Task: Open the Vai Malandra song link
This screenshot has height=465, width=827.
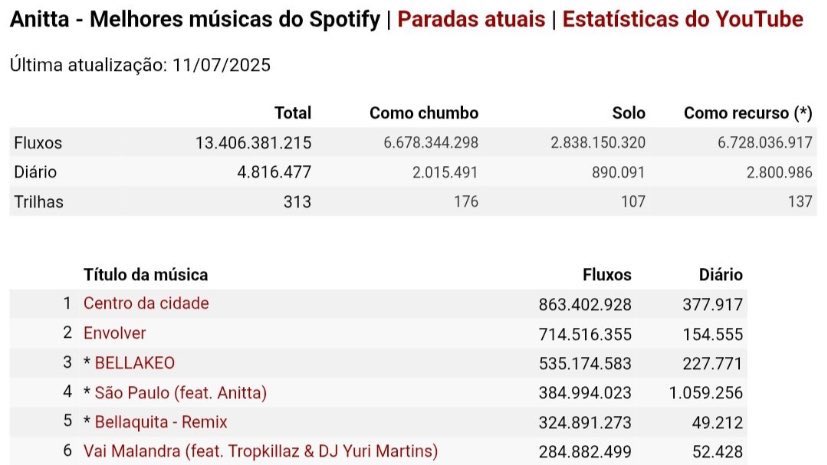Action: [x=261, y=451]
